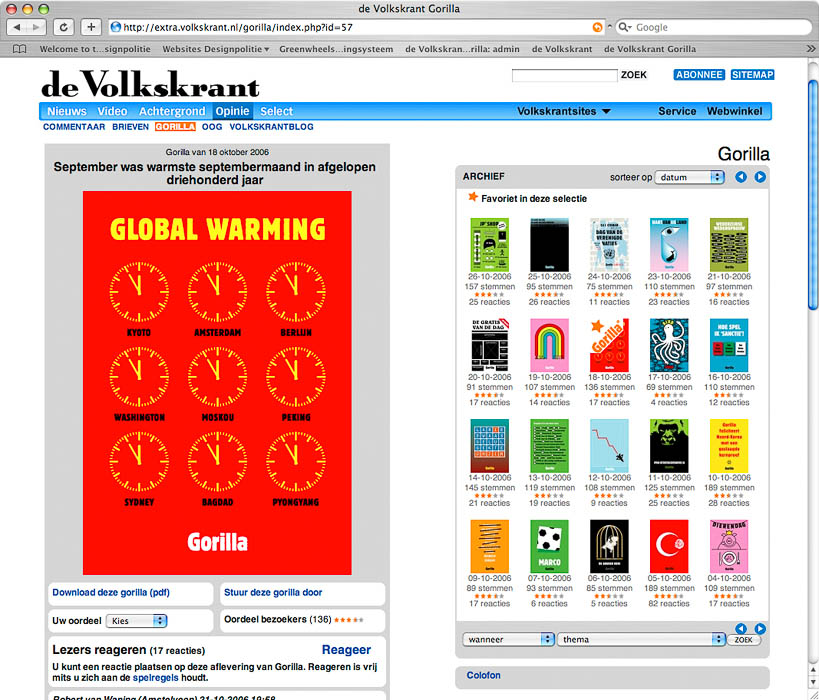Go to BRIEVEN subsection

click(x=131, y=127)
